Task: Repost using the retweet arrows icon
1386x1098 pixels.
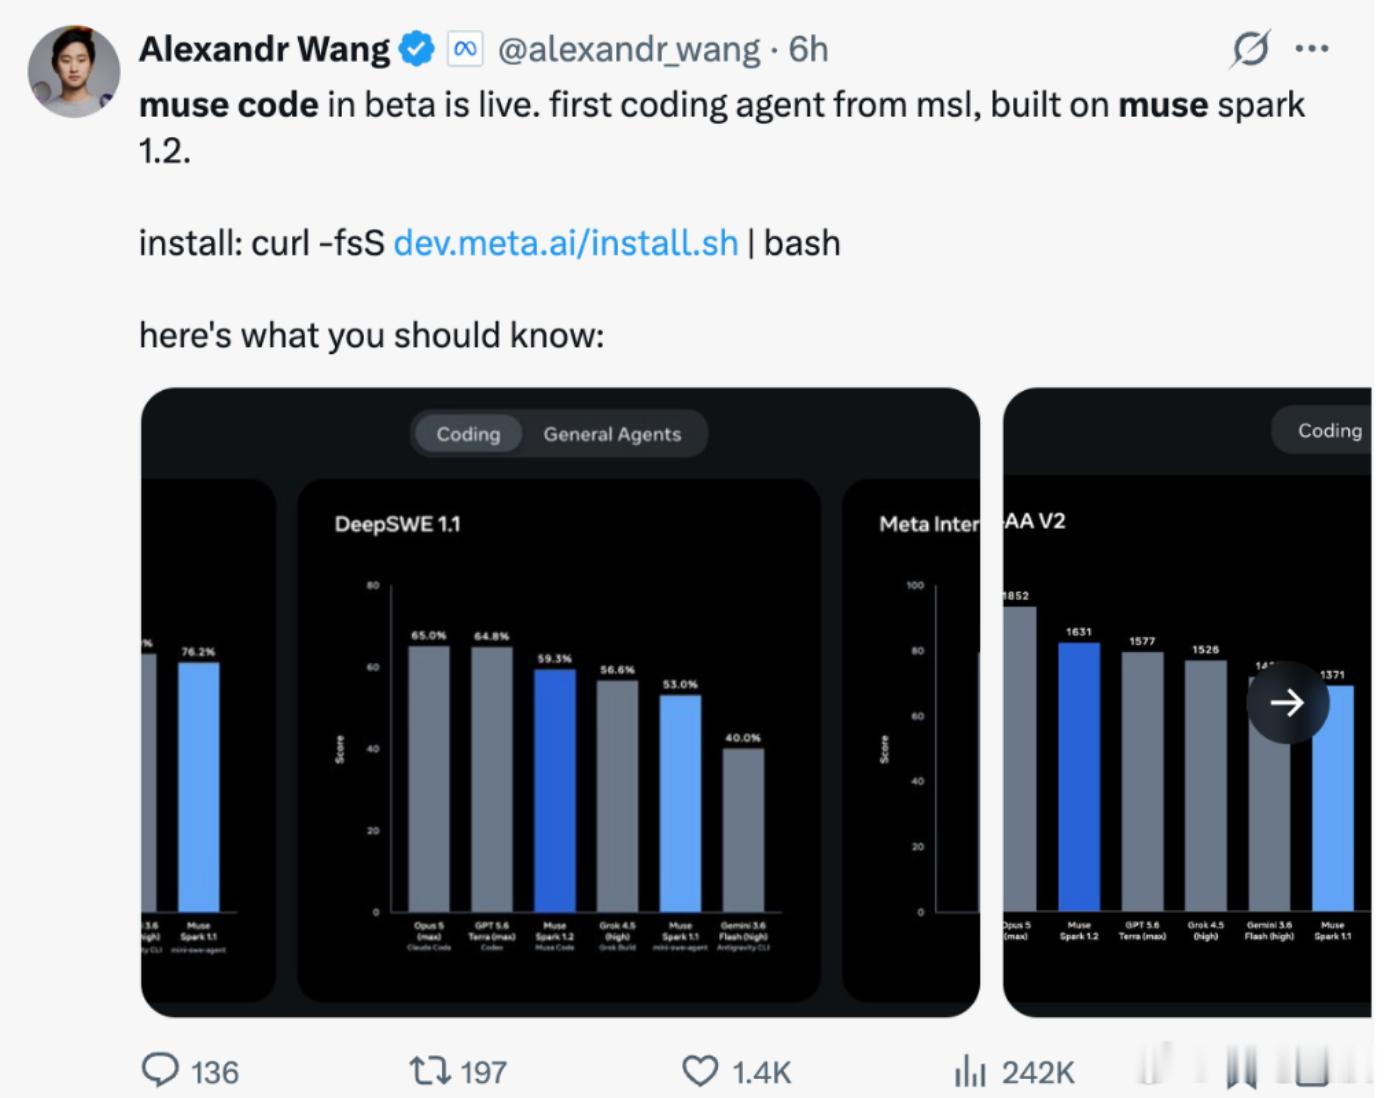Action: [430, 1071]
